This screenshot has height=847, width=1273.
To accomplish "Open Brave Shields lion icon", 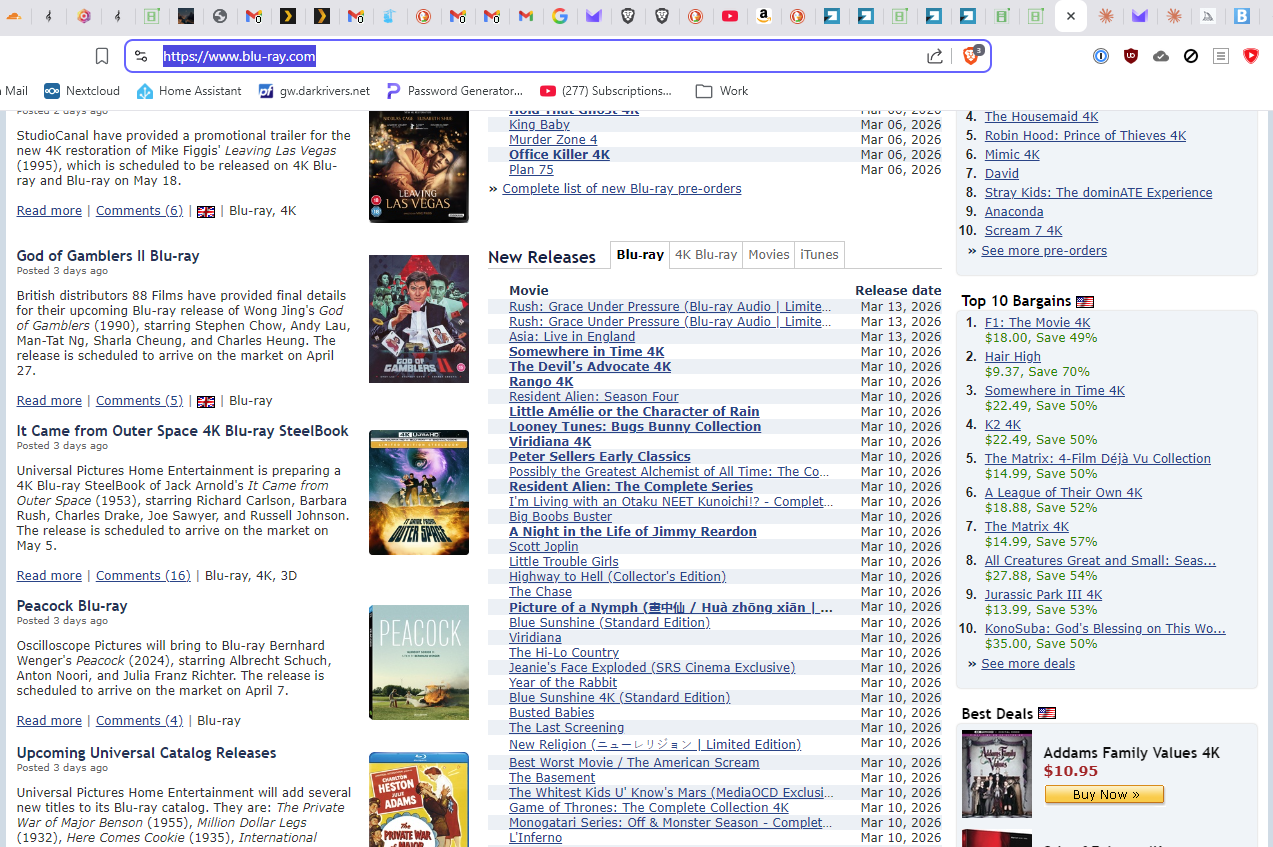I will coord(971,56).
